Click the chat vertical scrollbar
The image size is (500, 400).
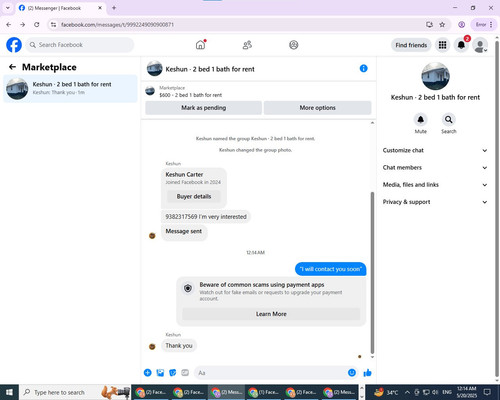(x=372, y=272)
